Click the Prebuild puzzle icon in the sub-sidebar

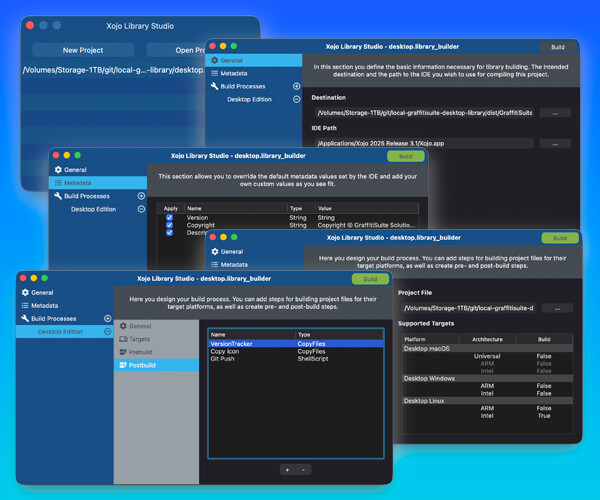(122, 353)
